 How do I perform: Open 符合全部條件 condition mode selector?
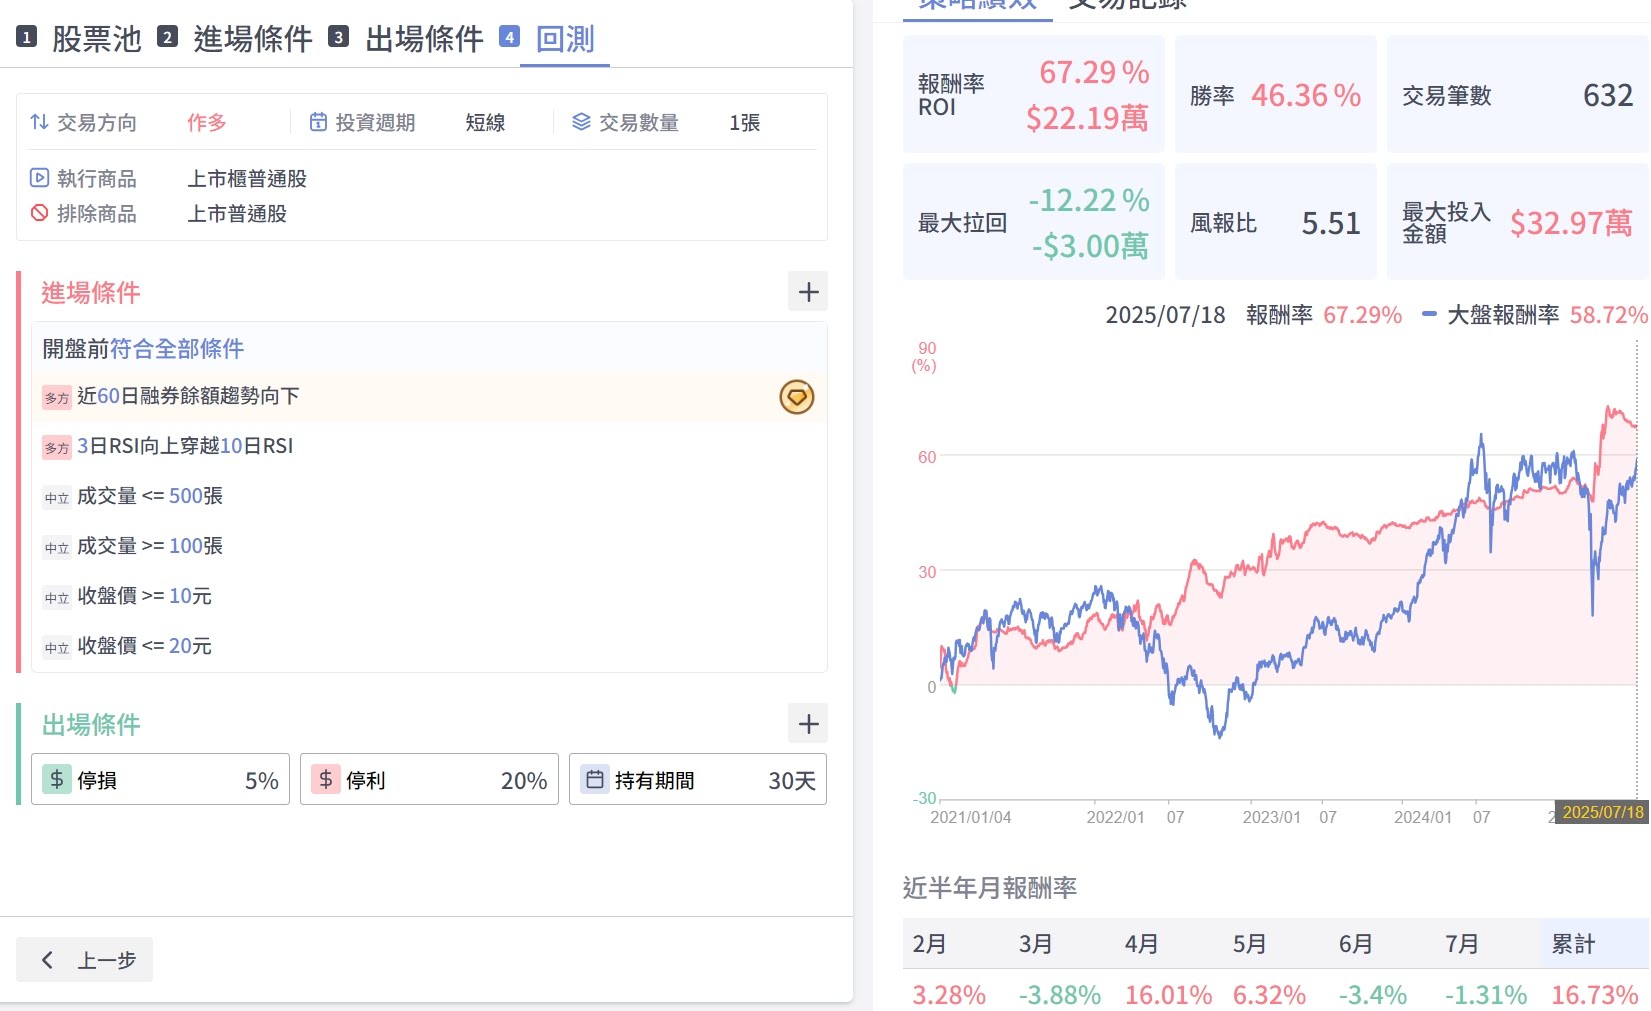(177, 349)
